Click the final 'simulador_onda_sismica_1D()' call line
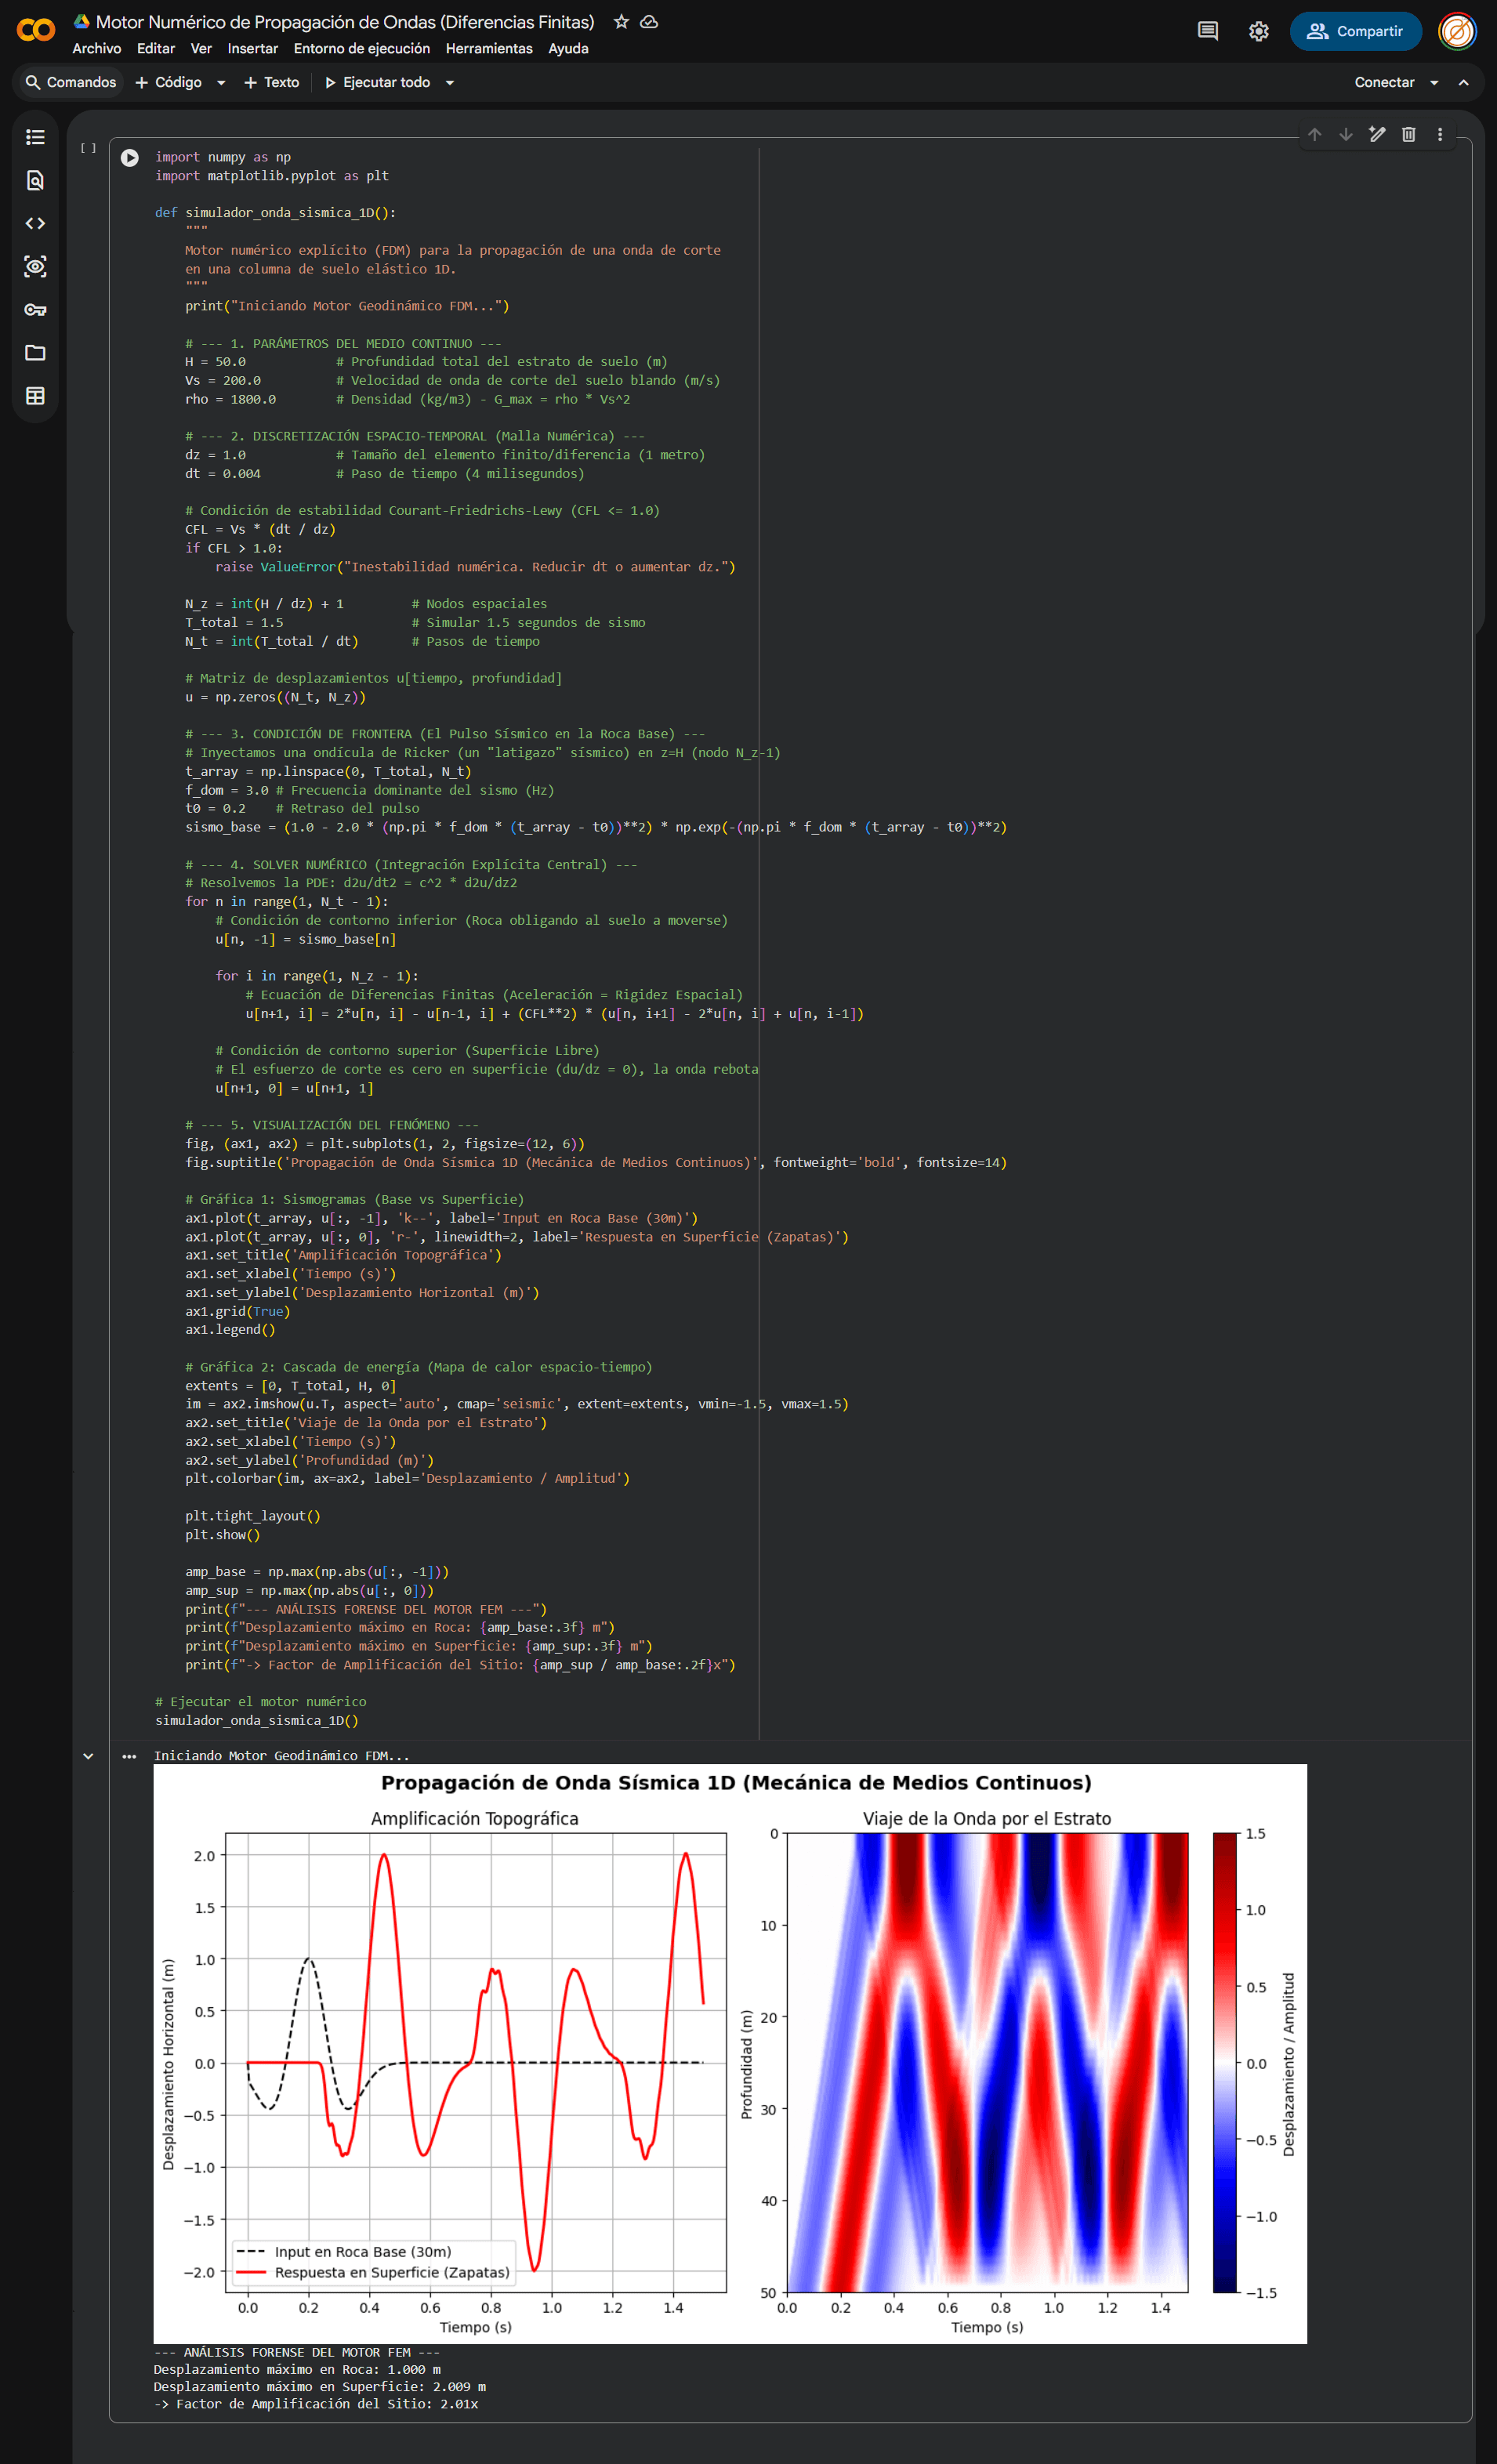 (257, 1721)
